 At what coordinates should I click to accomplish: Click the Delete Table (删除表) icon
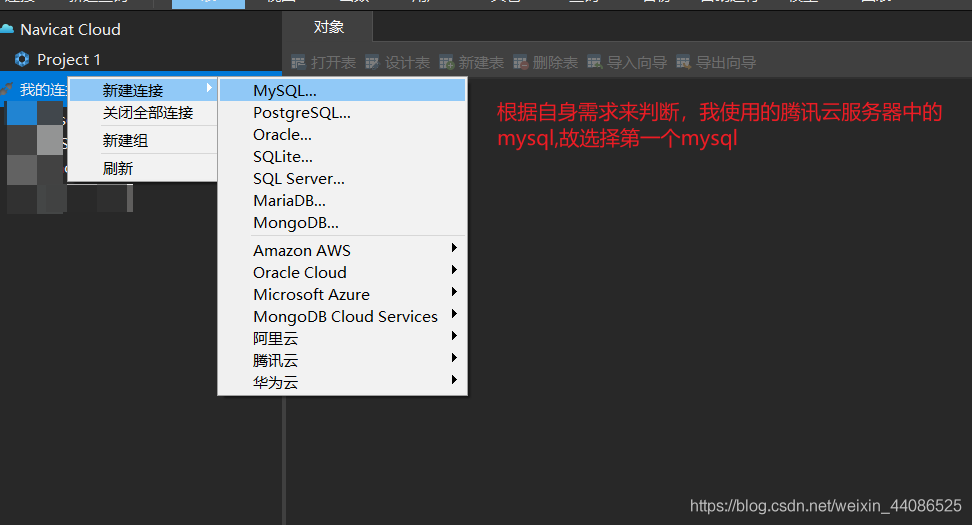(x=520, y=62)
